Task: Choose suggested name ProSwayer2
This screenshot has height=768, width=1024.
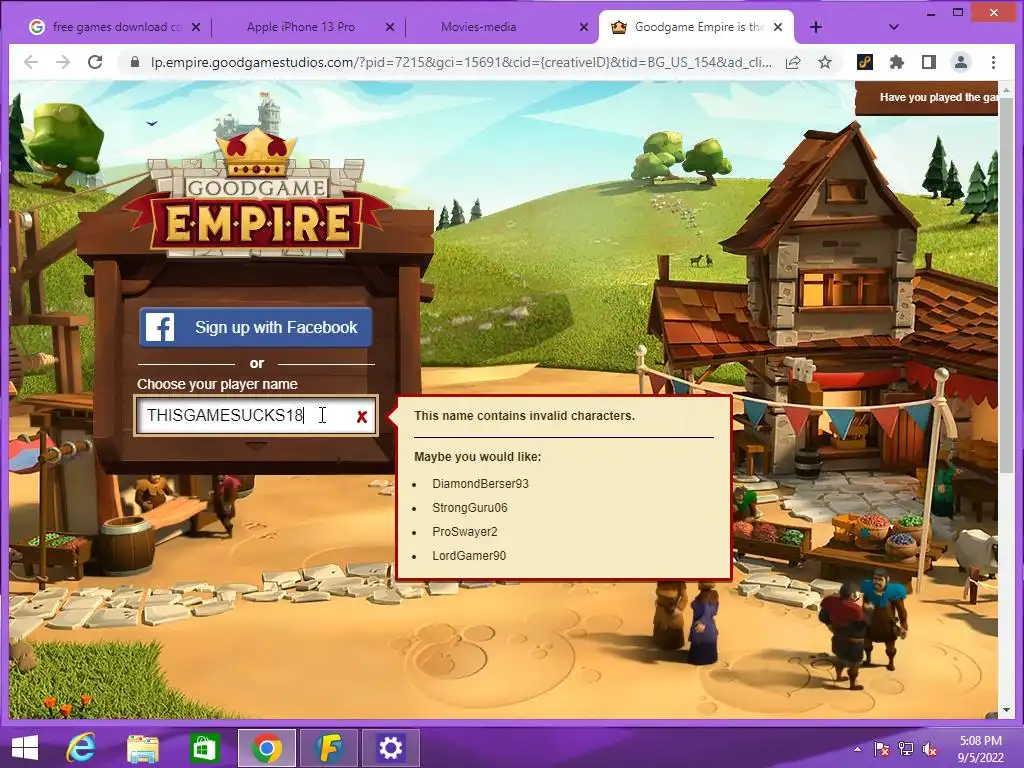Action: (464, 532)
